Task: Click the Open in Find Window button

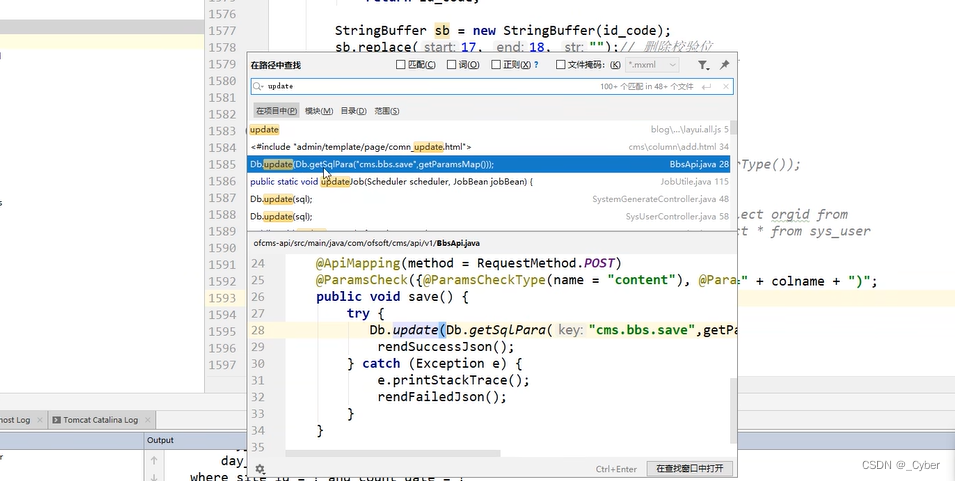Action: pos(689,468)
